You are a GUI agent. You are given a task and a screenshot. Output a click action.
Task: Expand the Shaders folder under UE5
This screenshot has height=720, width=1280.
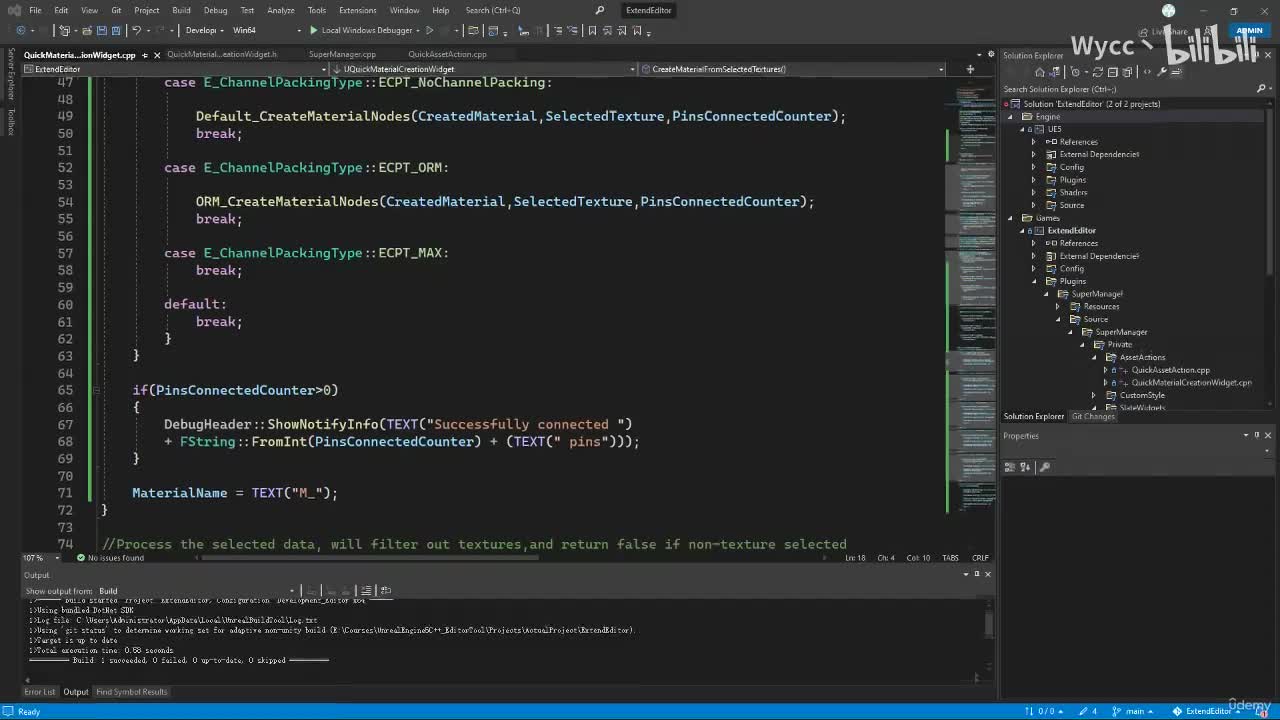click(1034, 192)
